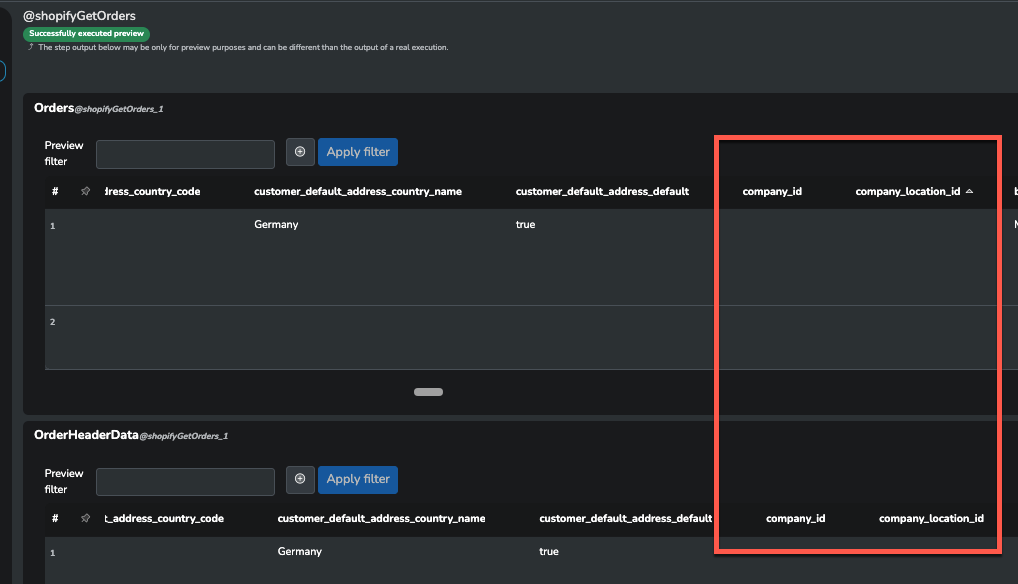Select row 2 in the Orders table
Viewport: 1018px width, 584px height.
click(53, 322)
